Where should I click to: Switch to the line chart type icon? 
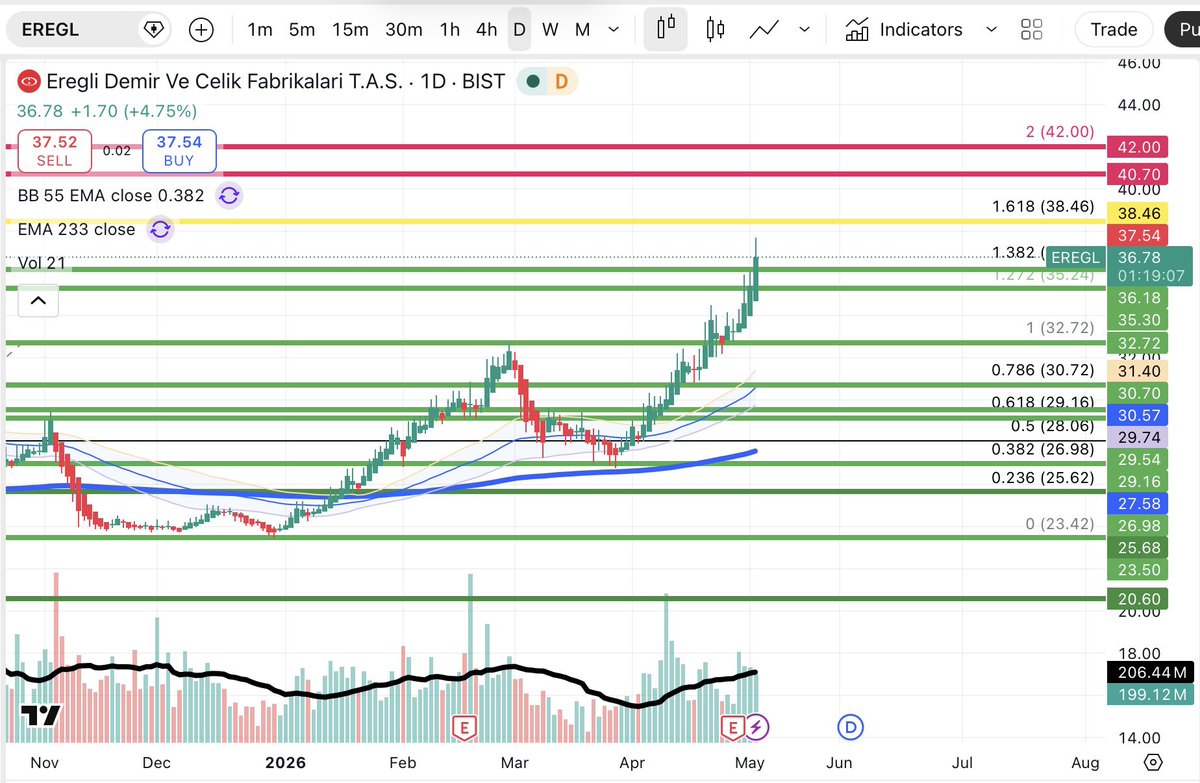coord(765,30)
